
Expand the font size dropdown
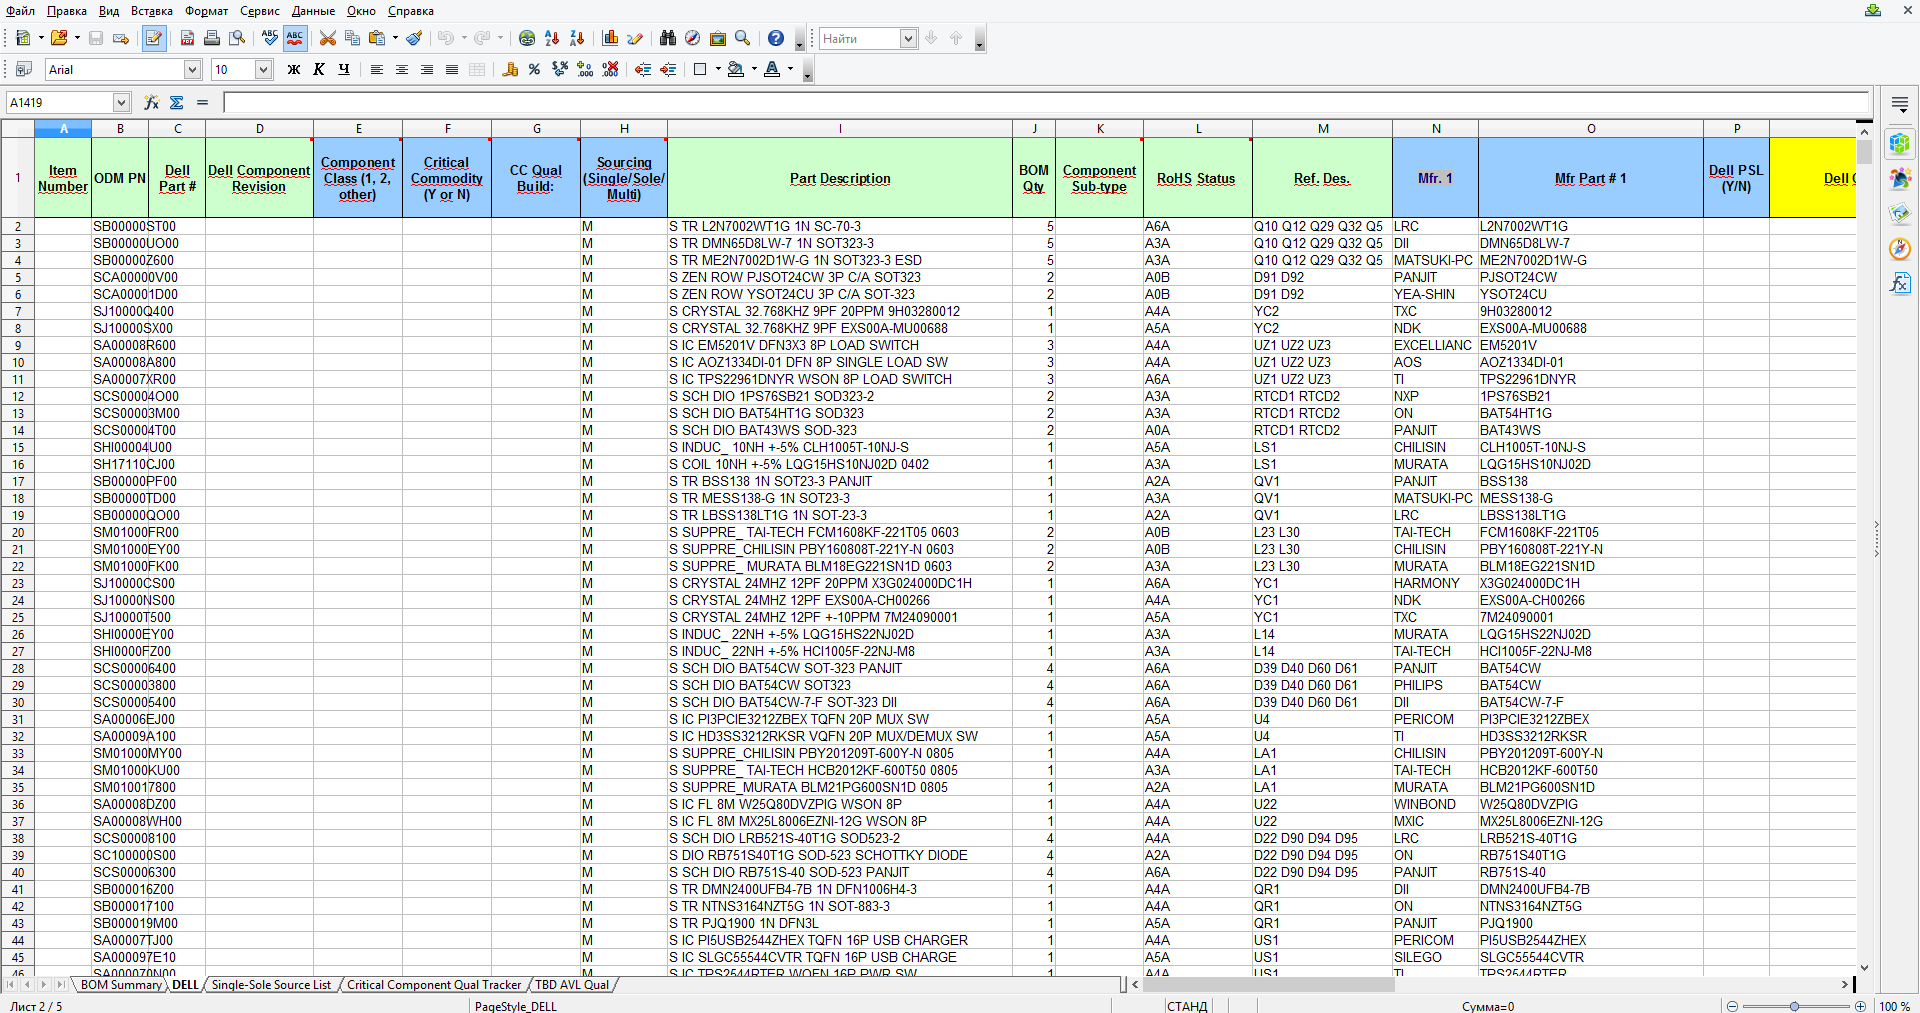263,69
